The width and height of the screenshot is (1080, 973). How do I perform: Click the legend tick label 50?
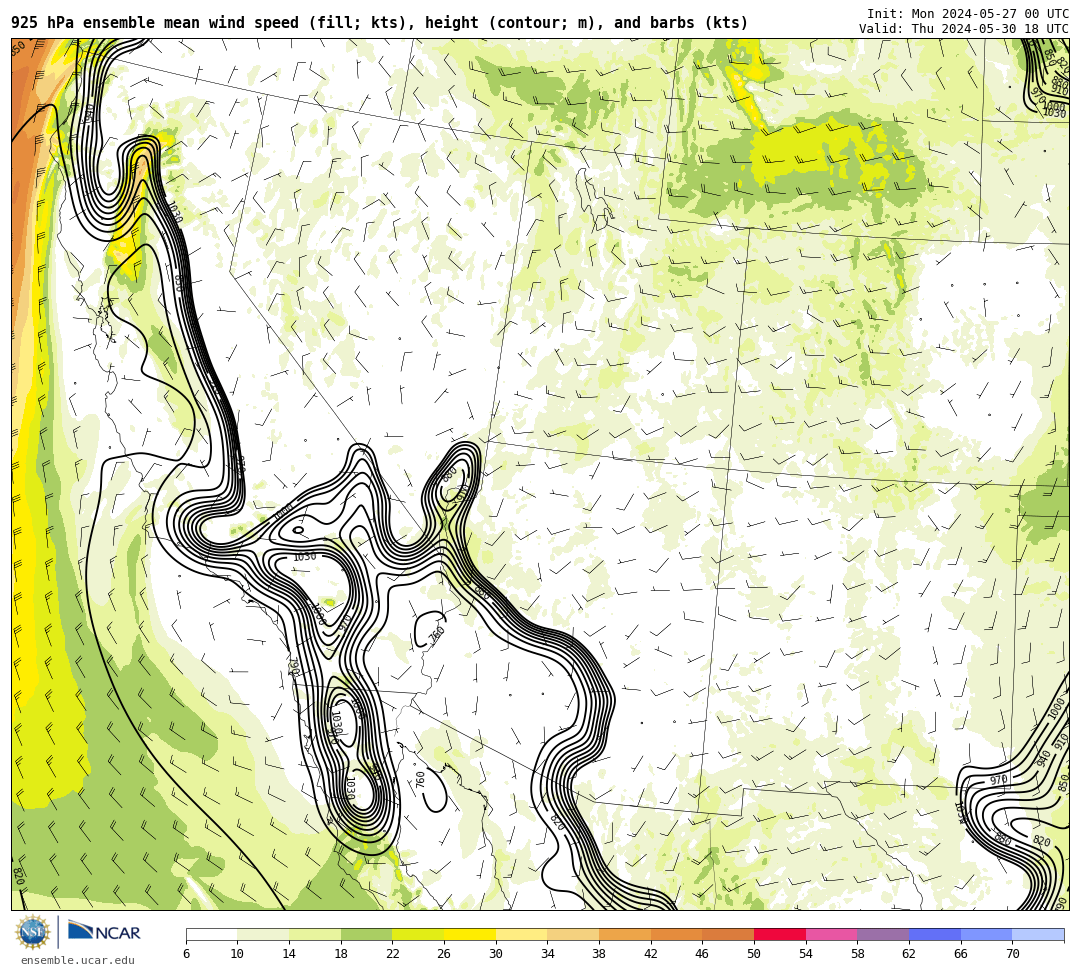point(754,954)
